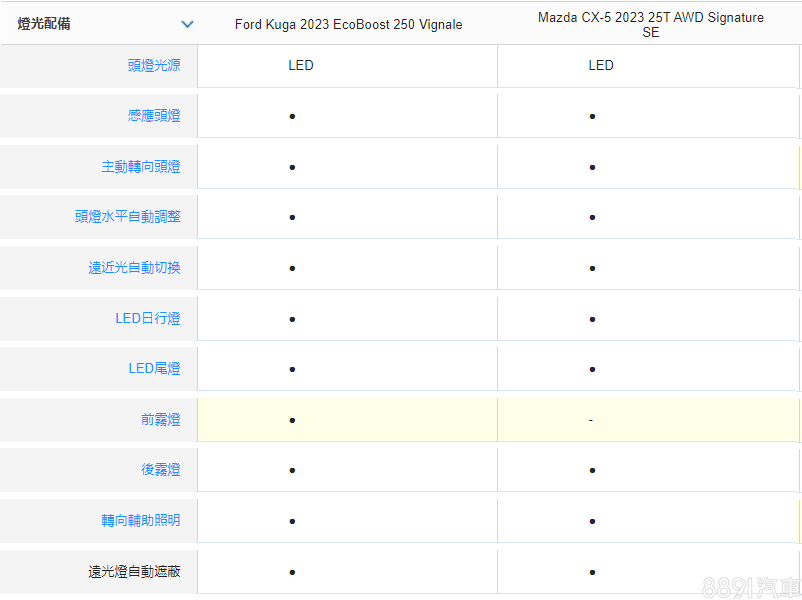The height and width of the screenshot is (600, 802).
Task: Click the 主動轉向頭燈 link
Action: tap(141, 167)
